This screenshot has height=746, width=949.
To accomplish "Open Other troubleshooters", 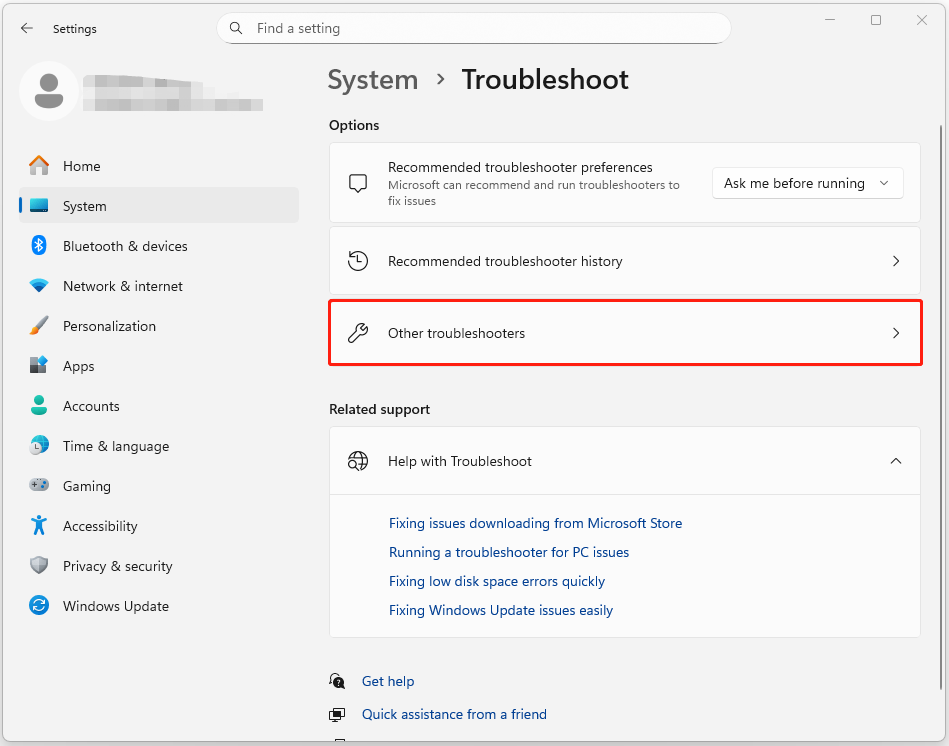I will coord(625,333).
